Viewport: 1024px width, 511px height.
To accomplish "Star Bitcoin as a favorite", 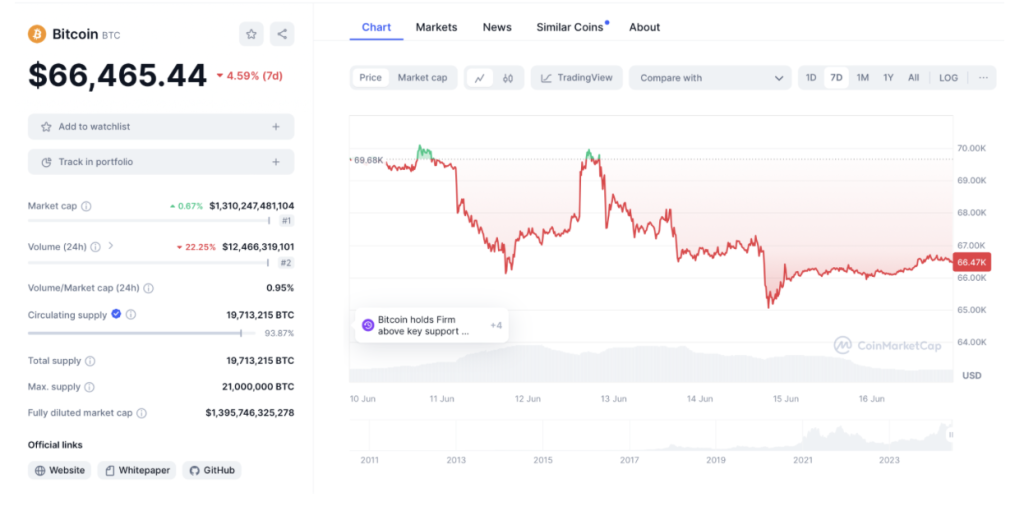I will (251, 34).
